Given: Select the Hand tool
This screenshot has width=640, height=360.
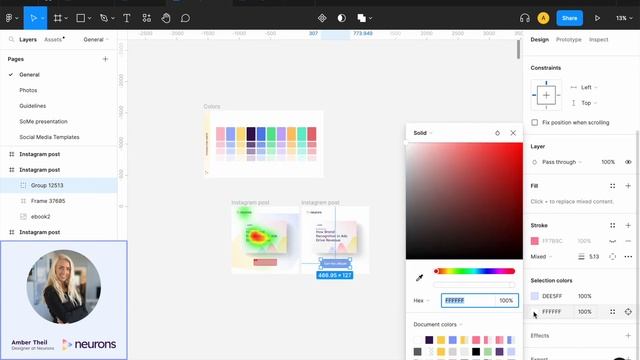Looking at the screenshot, I should tap(166, 18).
